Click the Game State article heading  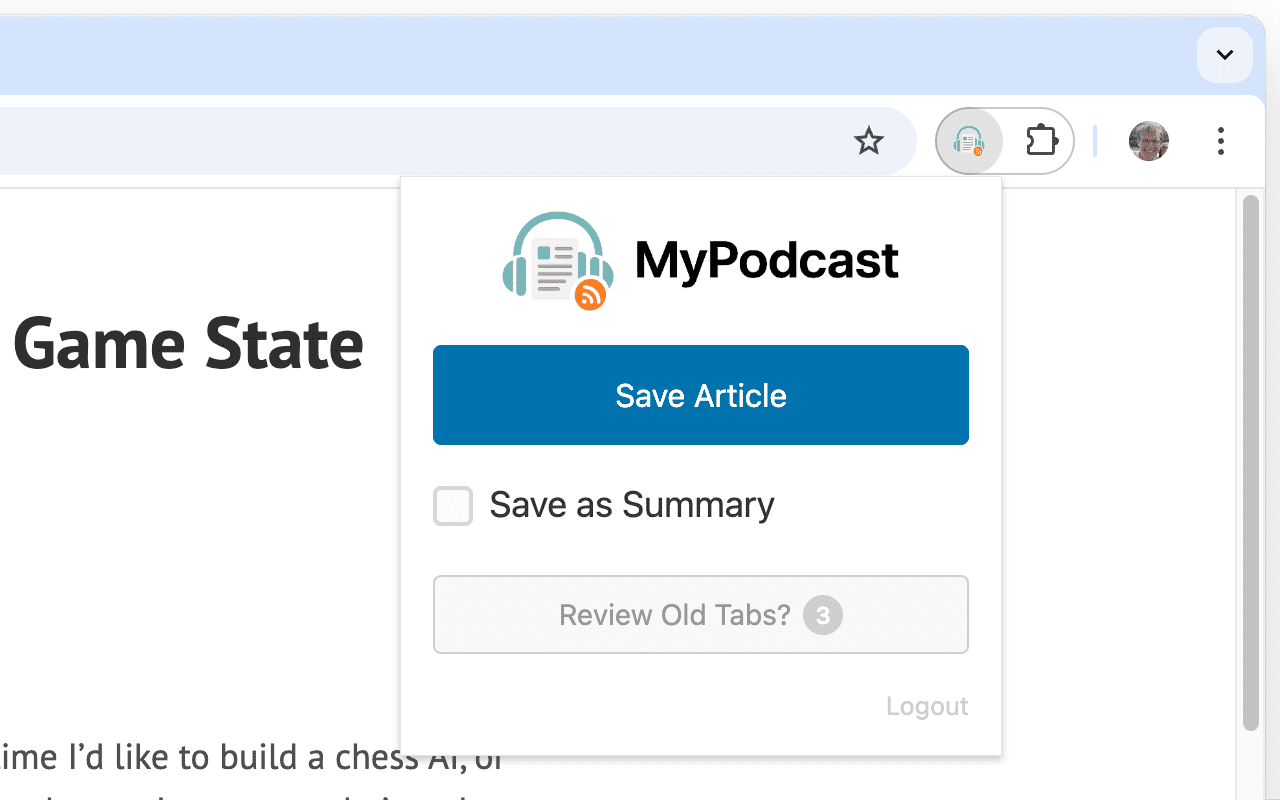tap(188, 343)
